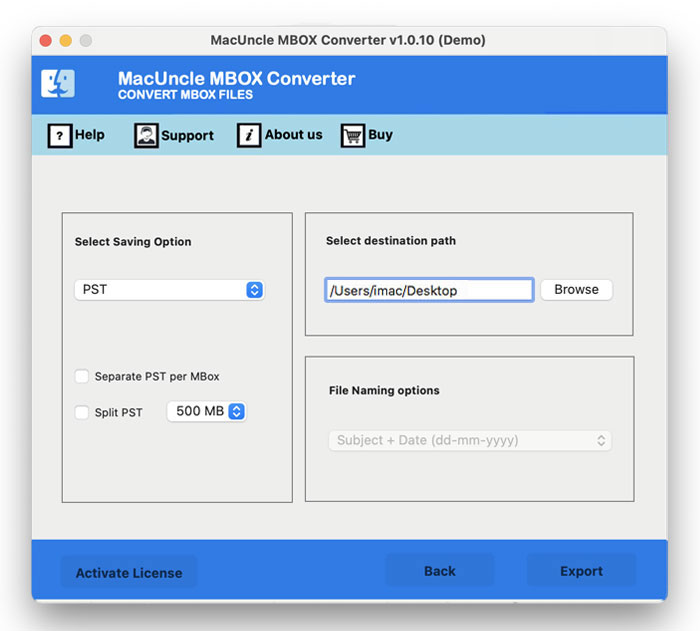
Task: Click the red close window button
Action: [46, 41]
